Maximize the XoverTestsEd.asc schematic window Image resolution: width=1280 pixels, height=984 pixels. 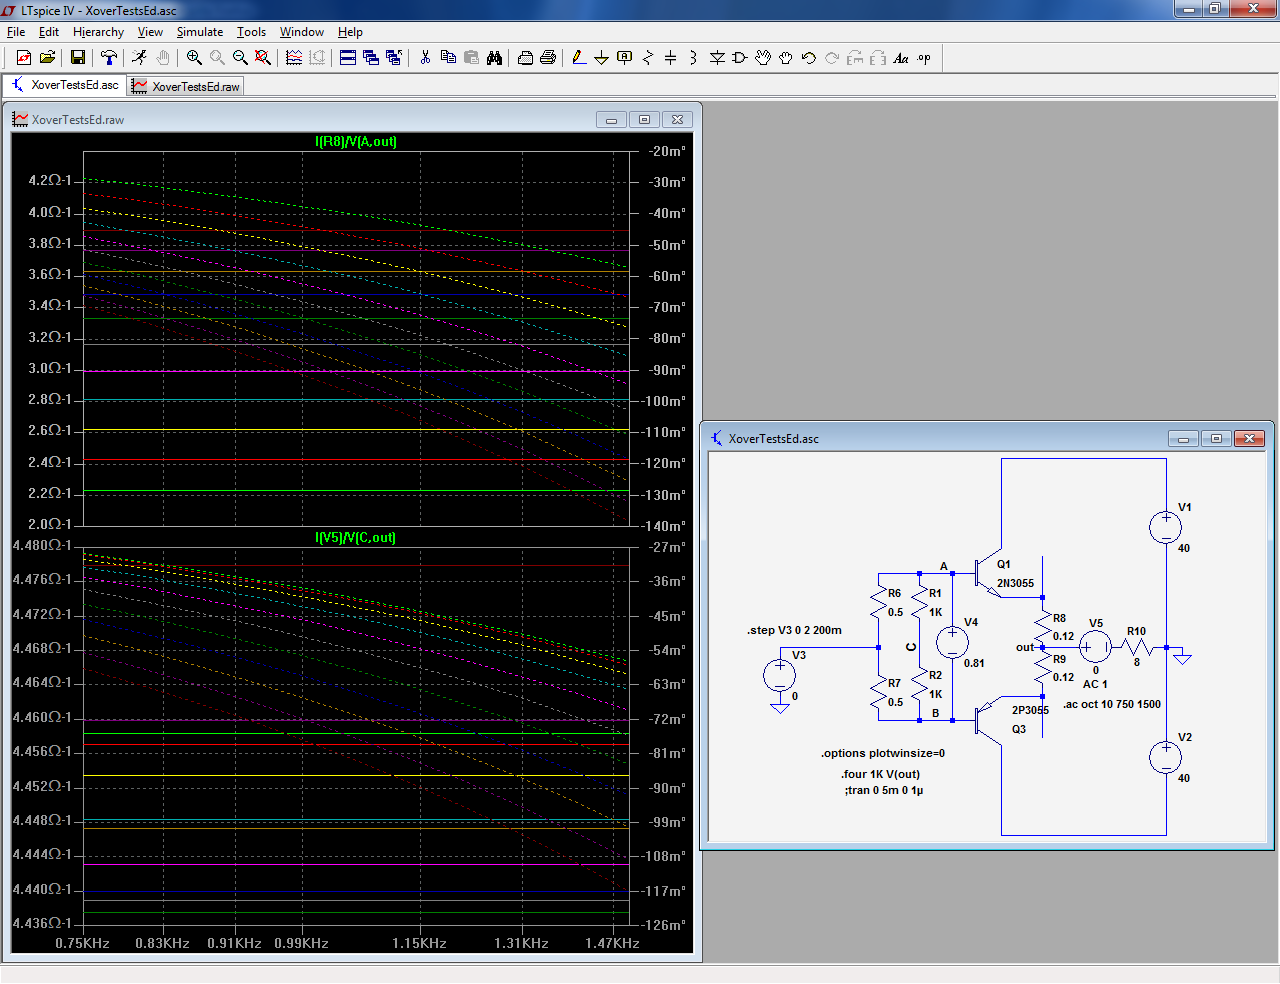point(1216,438)
